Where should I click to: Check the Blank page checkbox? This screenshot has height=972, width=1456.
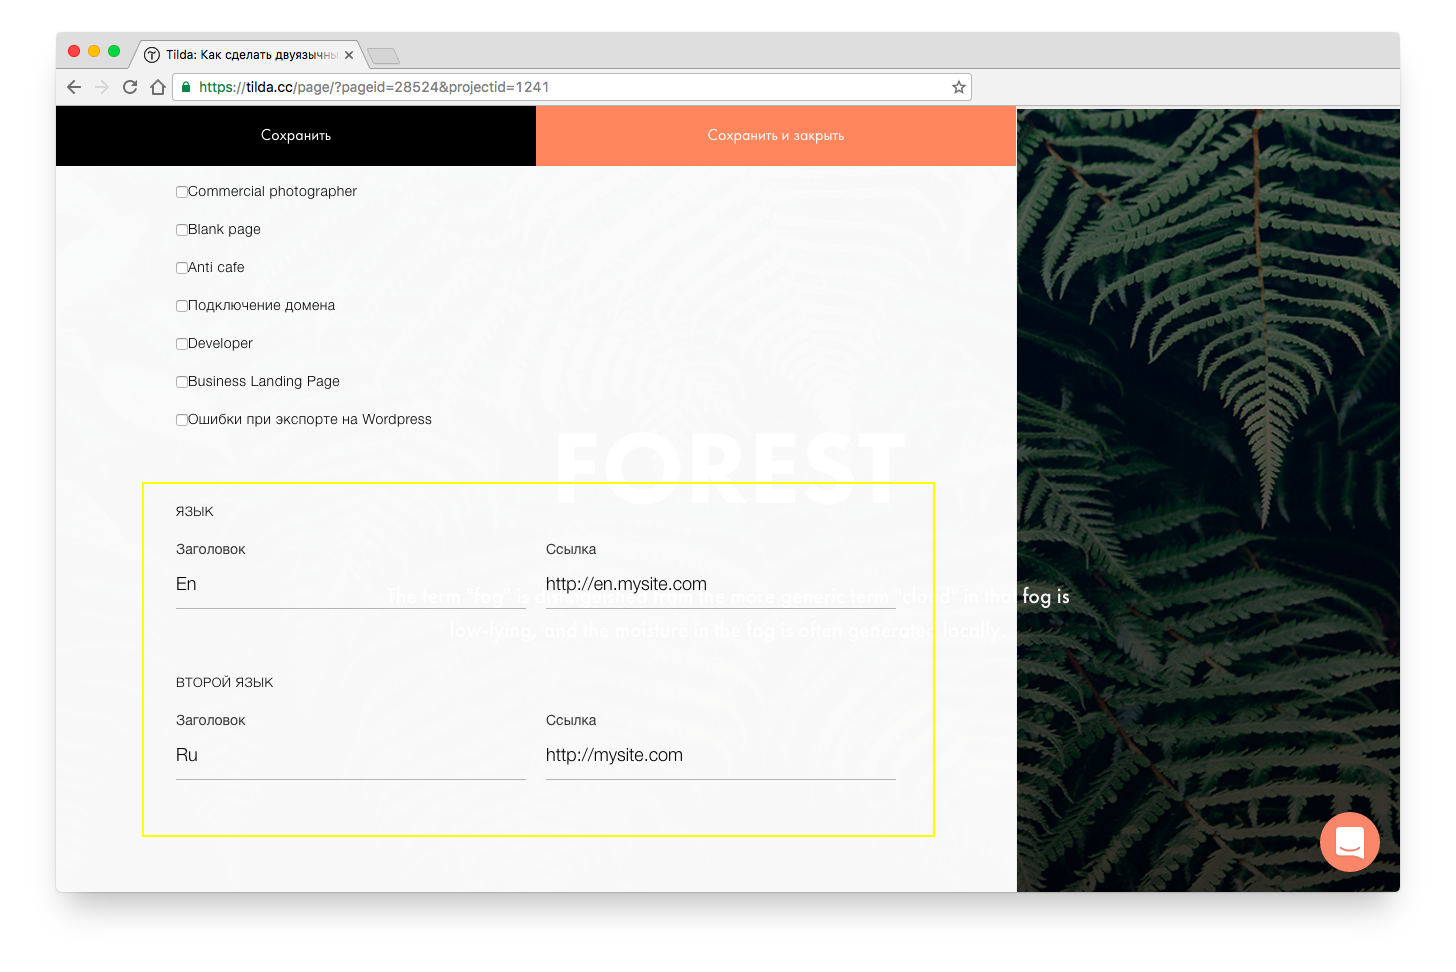pos(182,230)
